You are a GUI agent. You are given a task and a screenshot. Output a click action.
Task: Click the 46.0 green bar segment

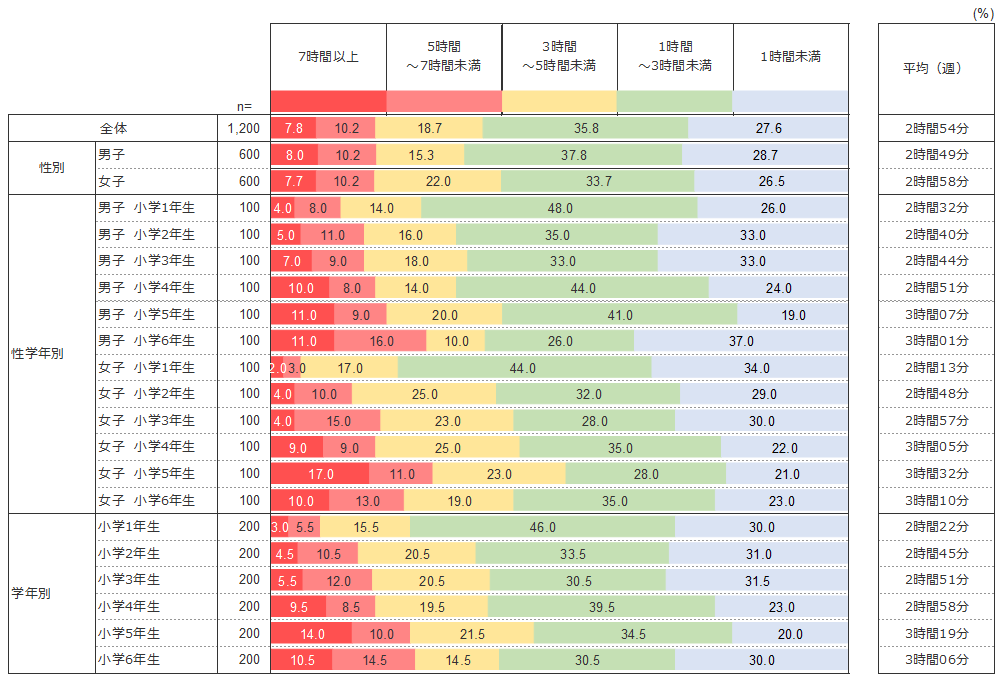click(542, 527)
